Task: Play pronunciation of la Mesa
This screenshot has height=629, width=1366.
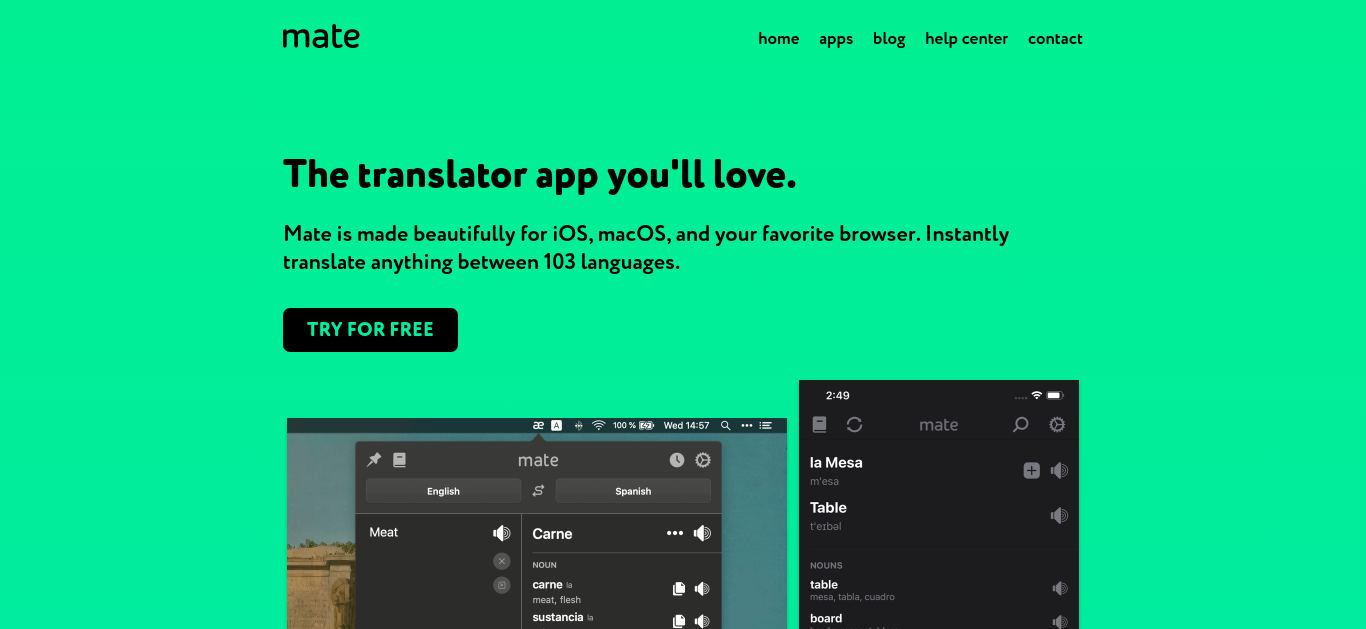Action: 1059,470
